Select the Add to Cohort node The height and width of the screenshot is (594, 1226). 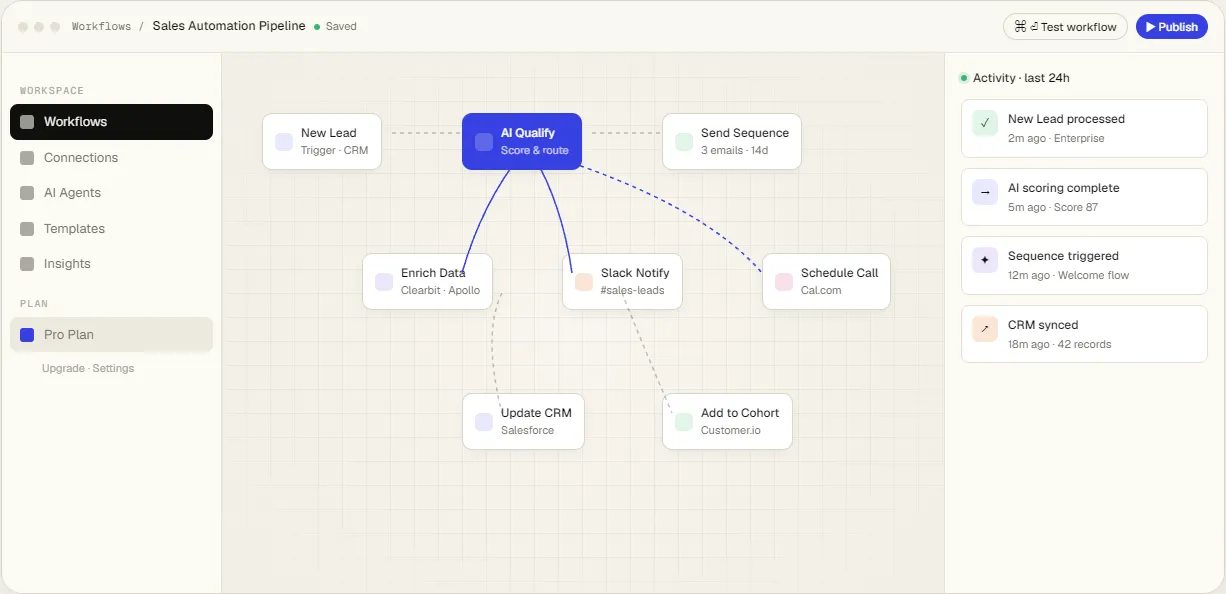[x=727, y=422]
